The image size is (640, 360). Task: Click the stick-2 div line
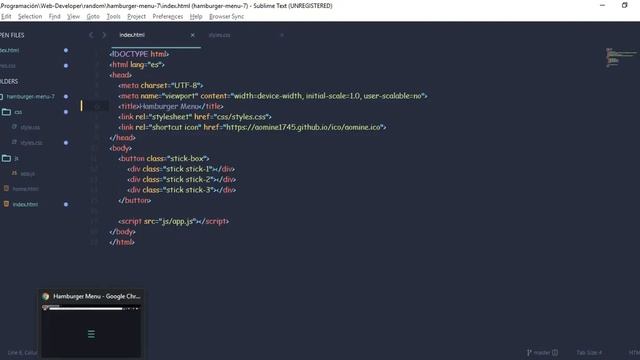tap(182, 179)
